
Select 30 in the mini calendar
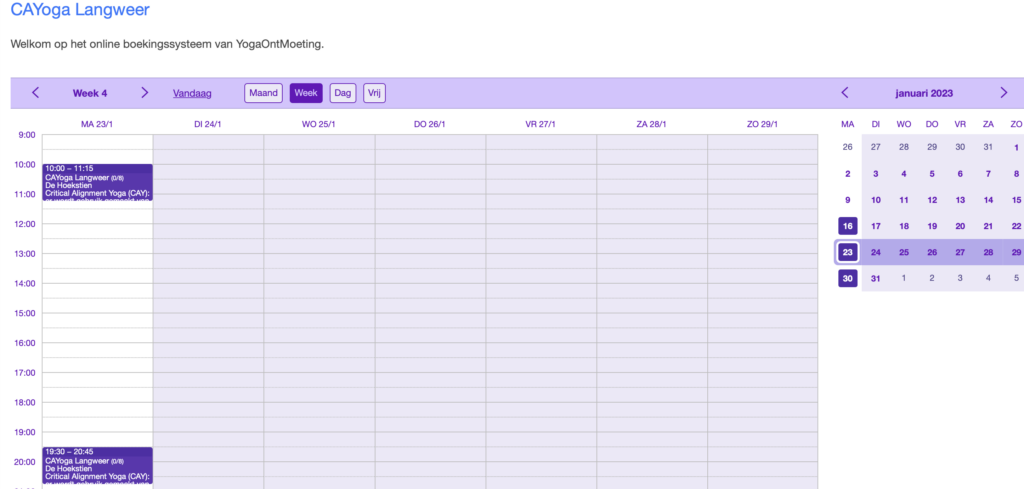848,278
